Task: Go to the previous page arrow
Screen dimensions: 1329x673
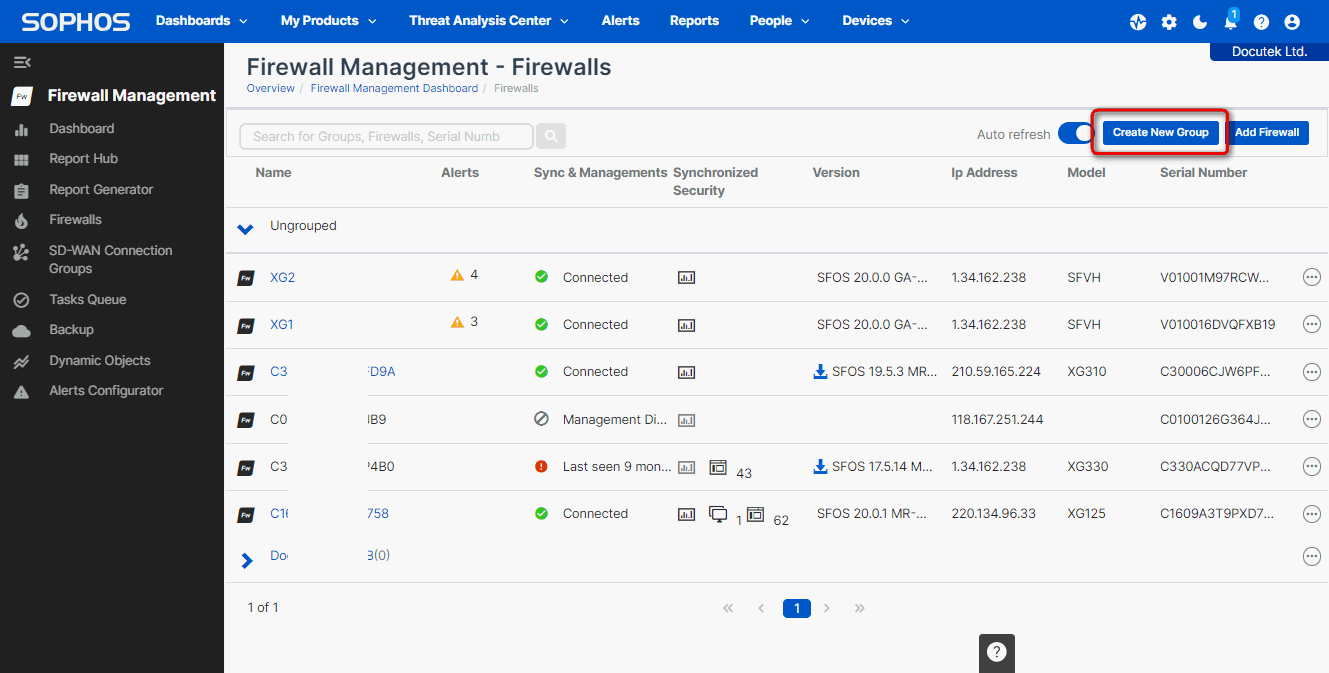Action: pos(761,608)
